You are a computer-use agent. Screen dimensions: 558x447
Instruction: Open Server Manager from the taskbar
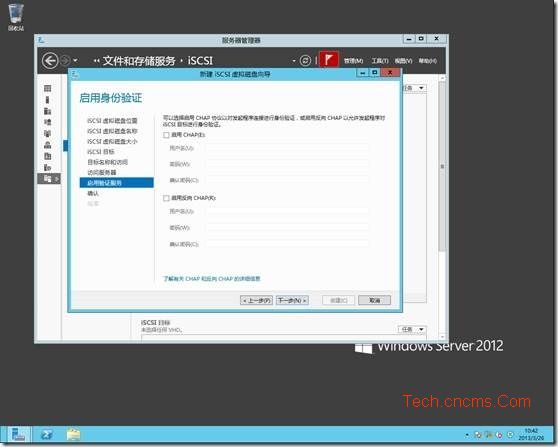point(18,435)
